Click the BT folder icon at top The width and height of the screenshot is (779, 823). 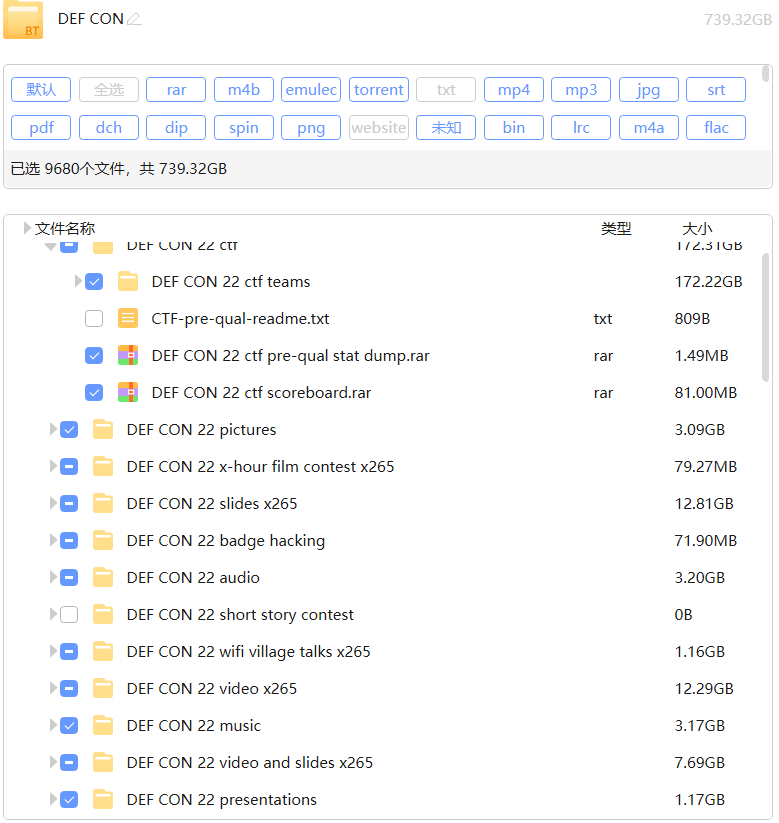point(23,20)
